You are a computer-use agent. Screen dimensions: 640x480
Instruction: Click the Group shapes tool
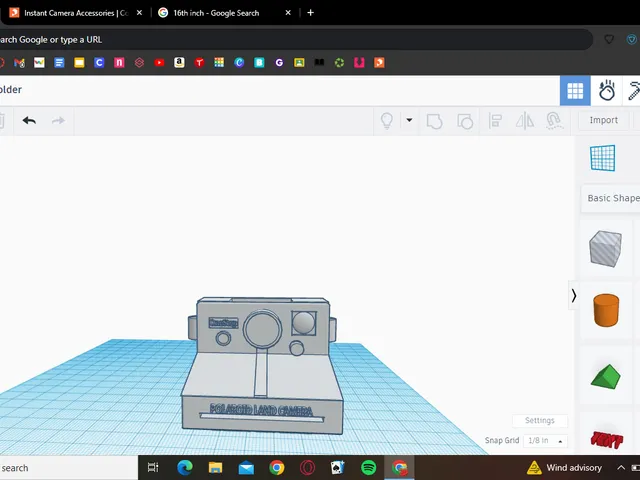click(x=434, y=121)
